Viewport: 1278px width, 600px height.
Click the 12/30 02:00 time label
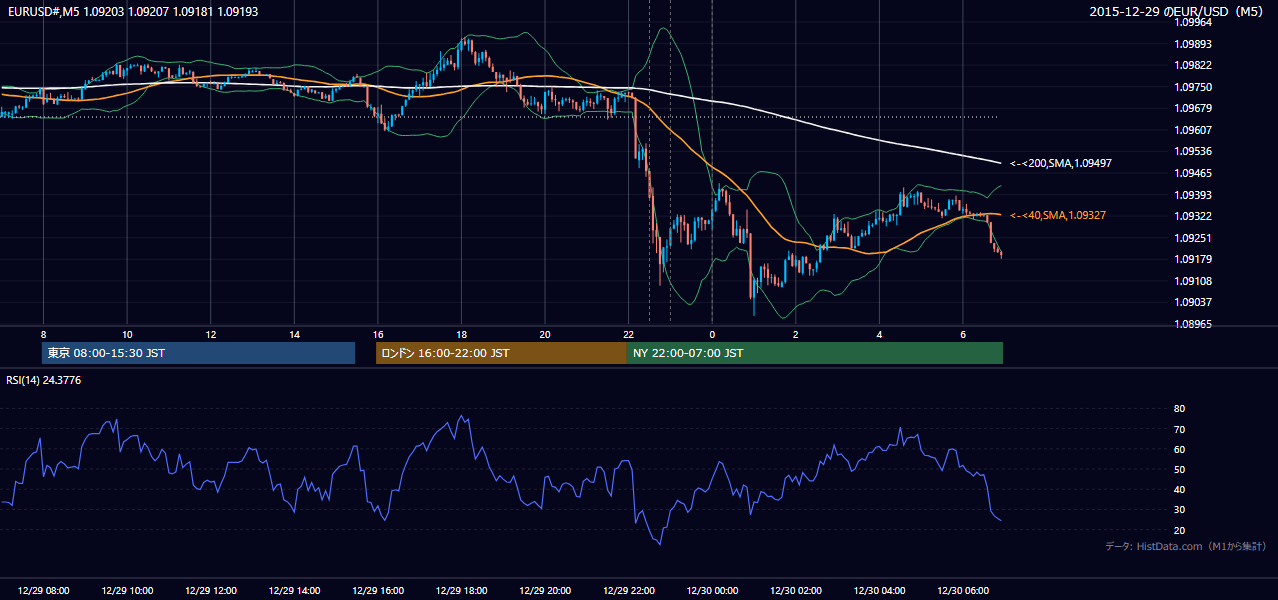click(x=796, y=591)
